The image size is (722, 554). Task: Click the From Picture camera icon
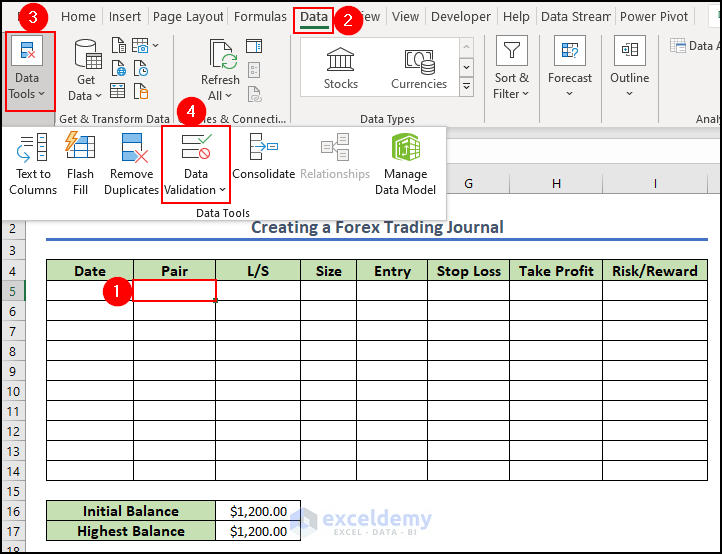pyautogui.click(x=140, y=46)
